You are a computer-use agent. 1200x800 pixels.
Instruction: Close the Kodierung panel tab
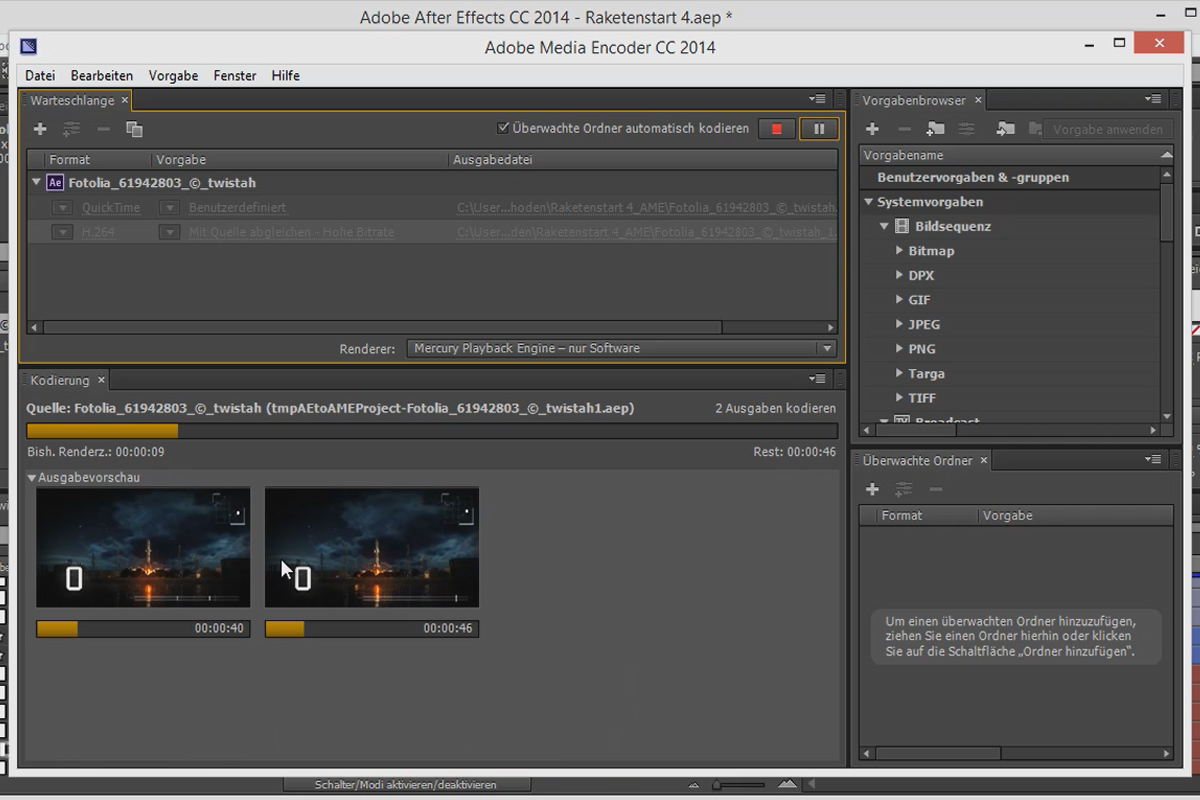tap(101, 380)
